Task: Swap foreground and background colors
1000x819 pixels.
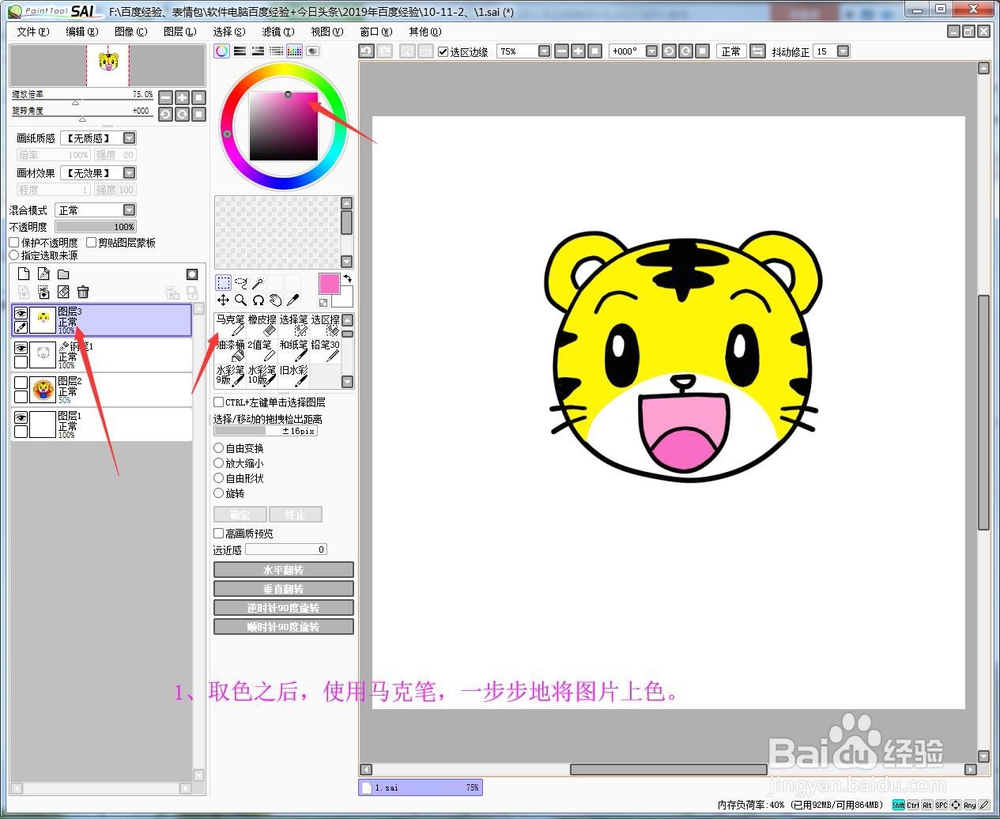Action: pos(348,279)
